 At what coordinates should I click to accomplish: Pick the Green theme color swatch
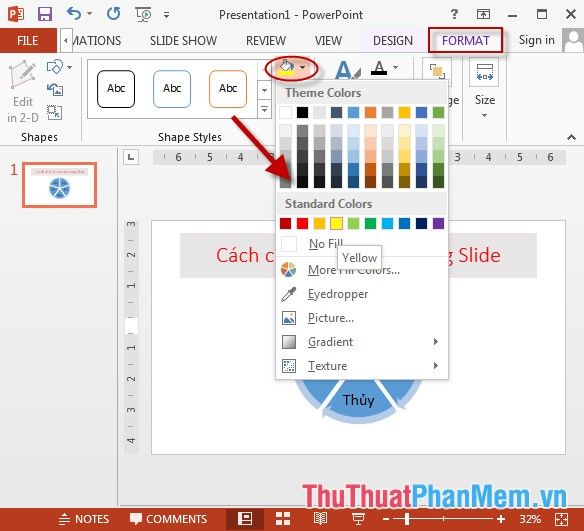point(438,112)
